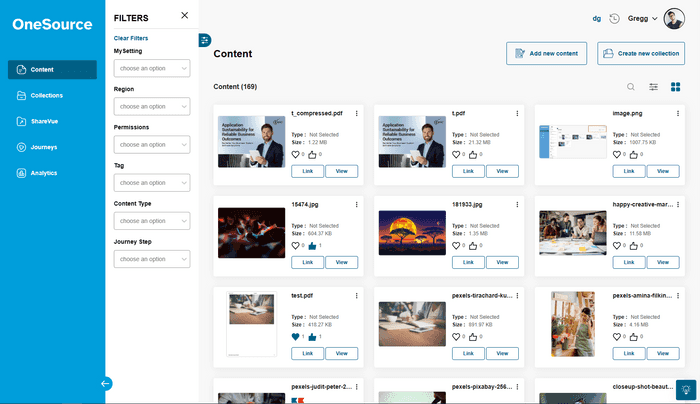Viewport: 700px width, 404px height.
Task: Click the ShareVue icon in sidebar
Action: tap(21, 121)
